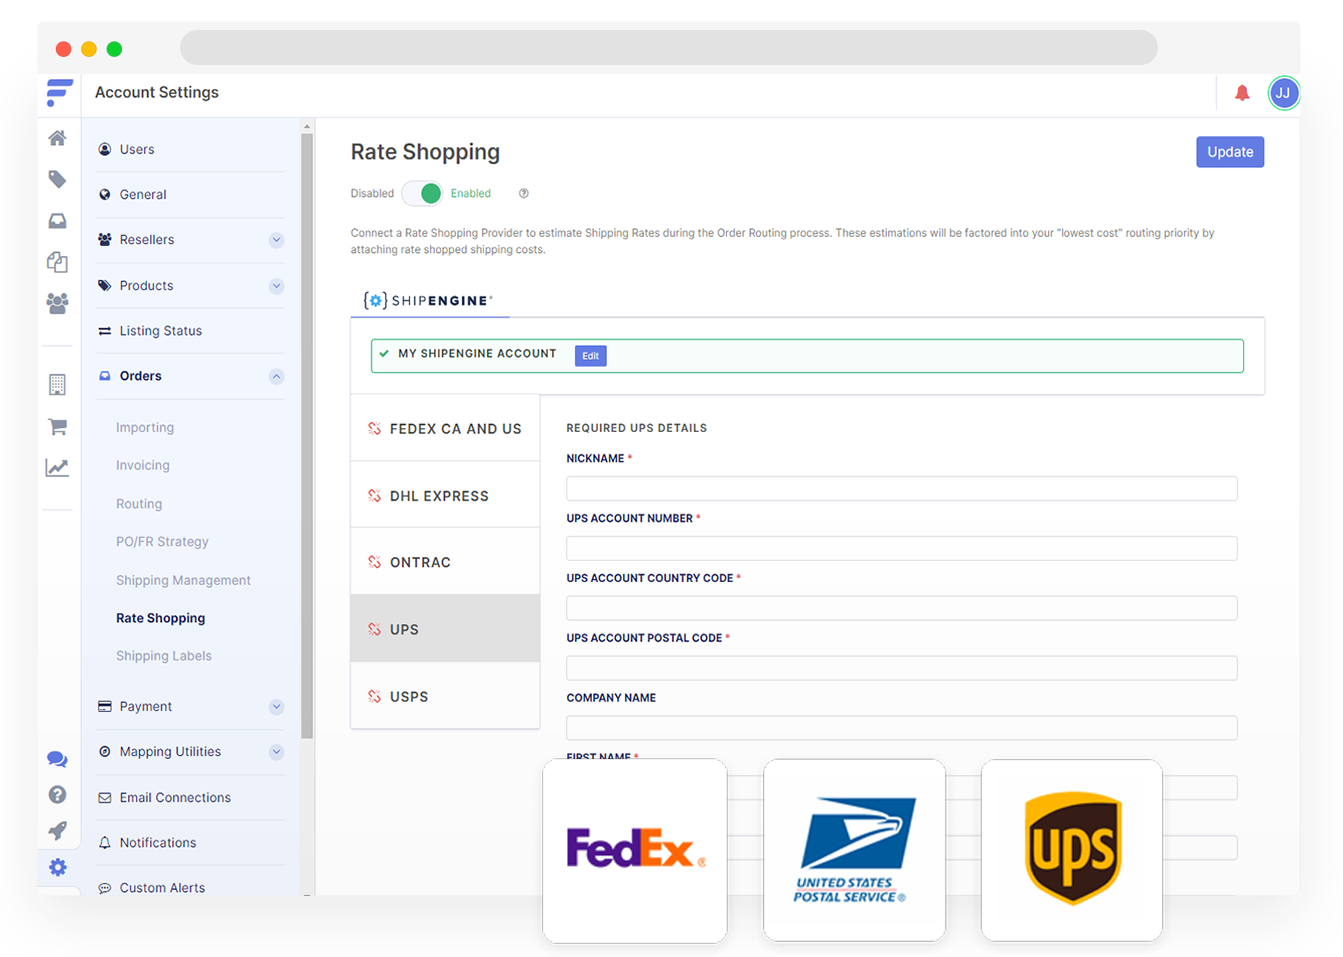Viewport: 1343px width, 957px height.
Task: Switch to the FedEx CA and US carrier tab
Action: point(445,429)
